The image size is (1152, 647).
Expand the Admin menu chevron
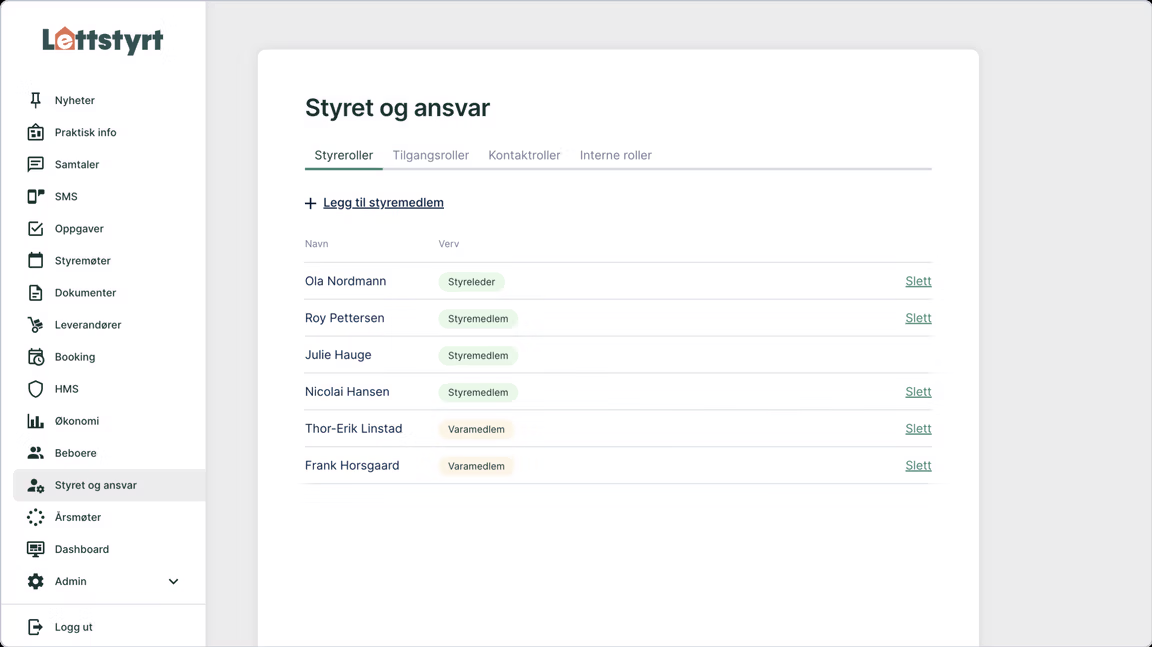click(x=173, y=581)
